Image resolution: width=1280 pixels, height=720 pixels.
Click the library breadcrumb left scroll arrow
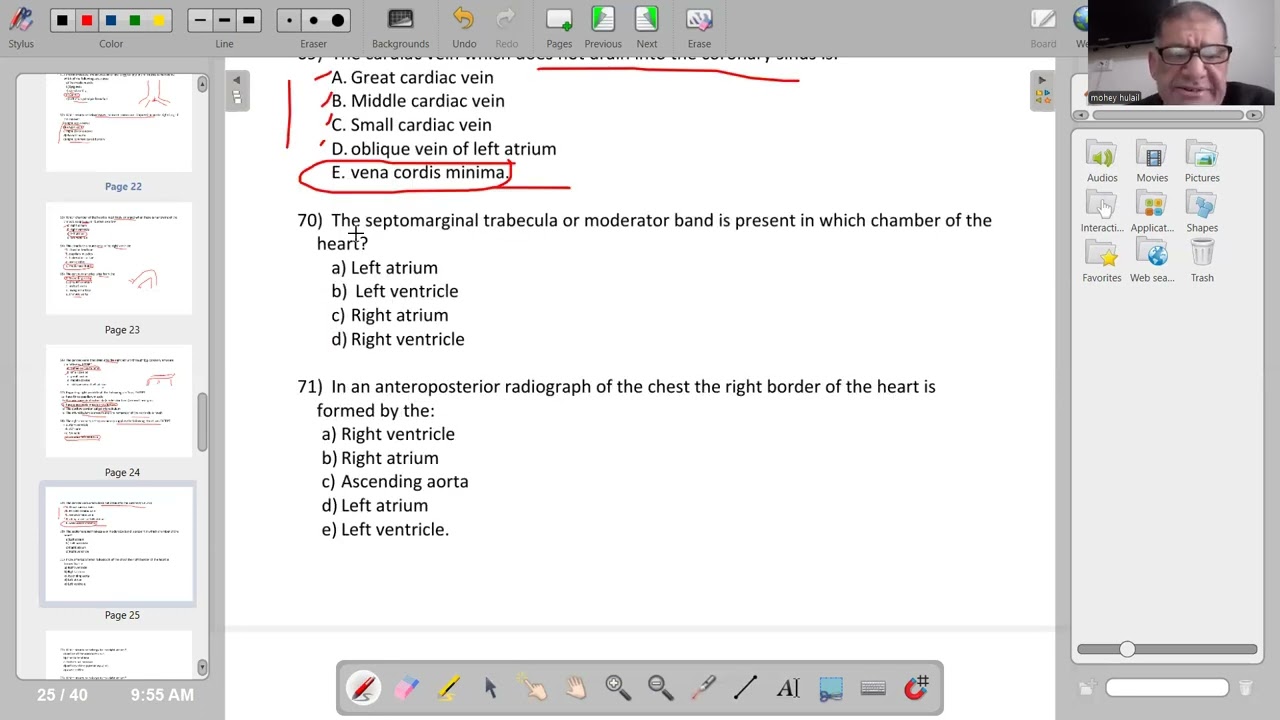1080,115
